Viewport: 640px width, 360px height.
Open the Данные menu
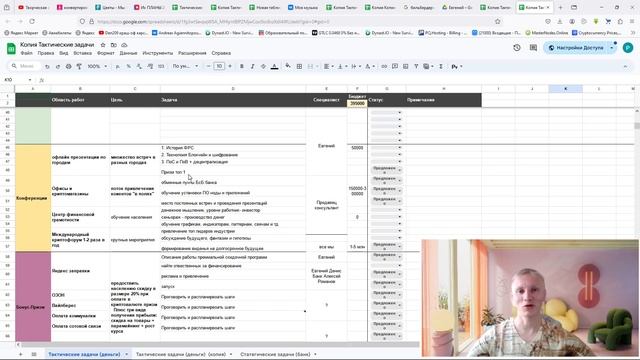[x=129, y=53]
